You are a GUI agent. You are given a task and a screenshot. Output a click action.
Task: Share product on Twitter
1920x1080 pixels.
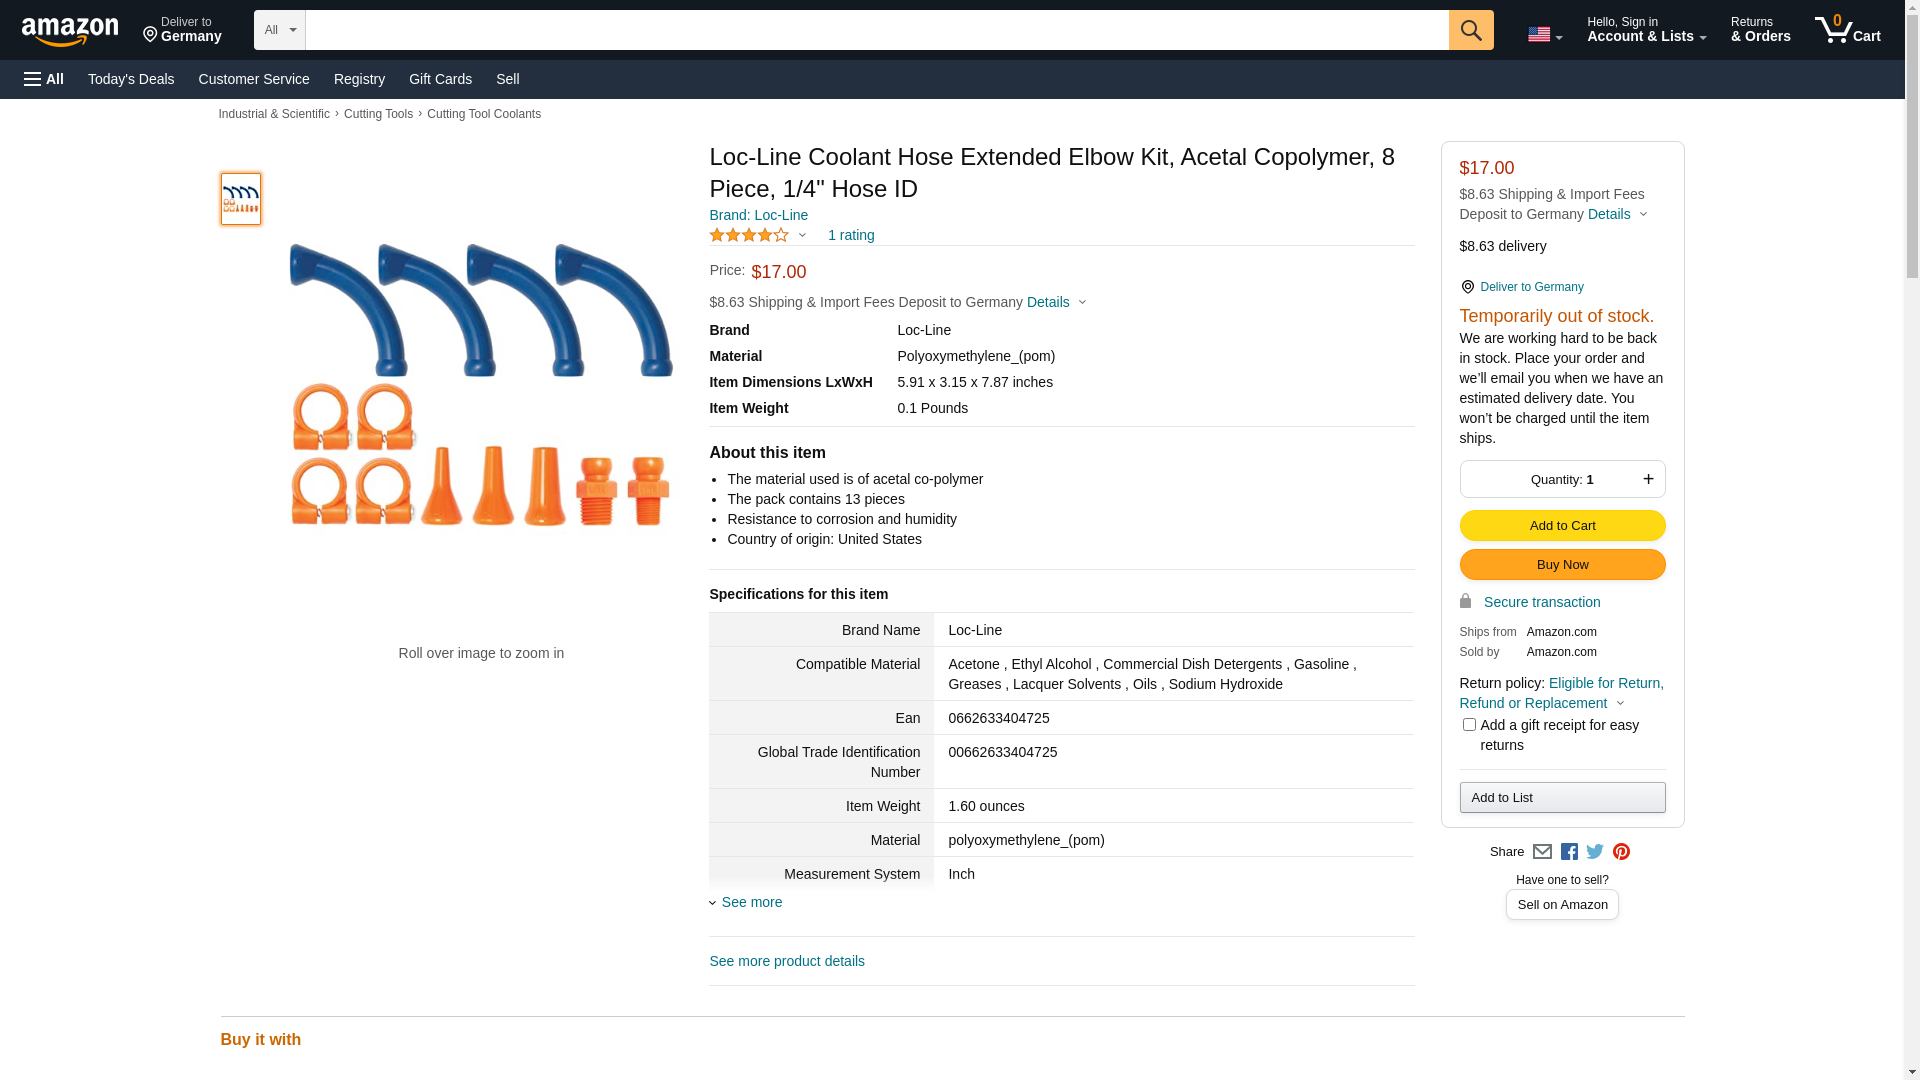pyautogui.click(x=1595, y=851)
